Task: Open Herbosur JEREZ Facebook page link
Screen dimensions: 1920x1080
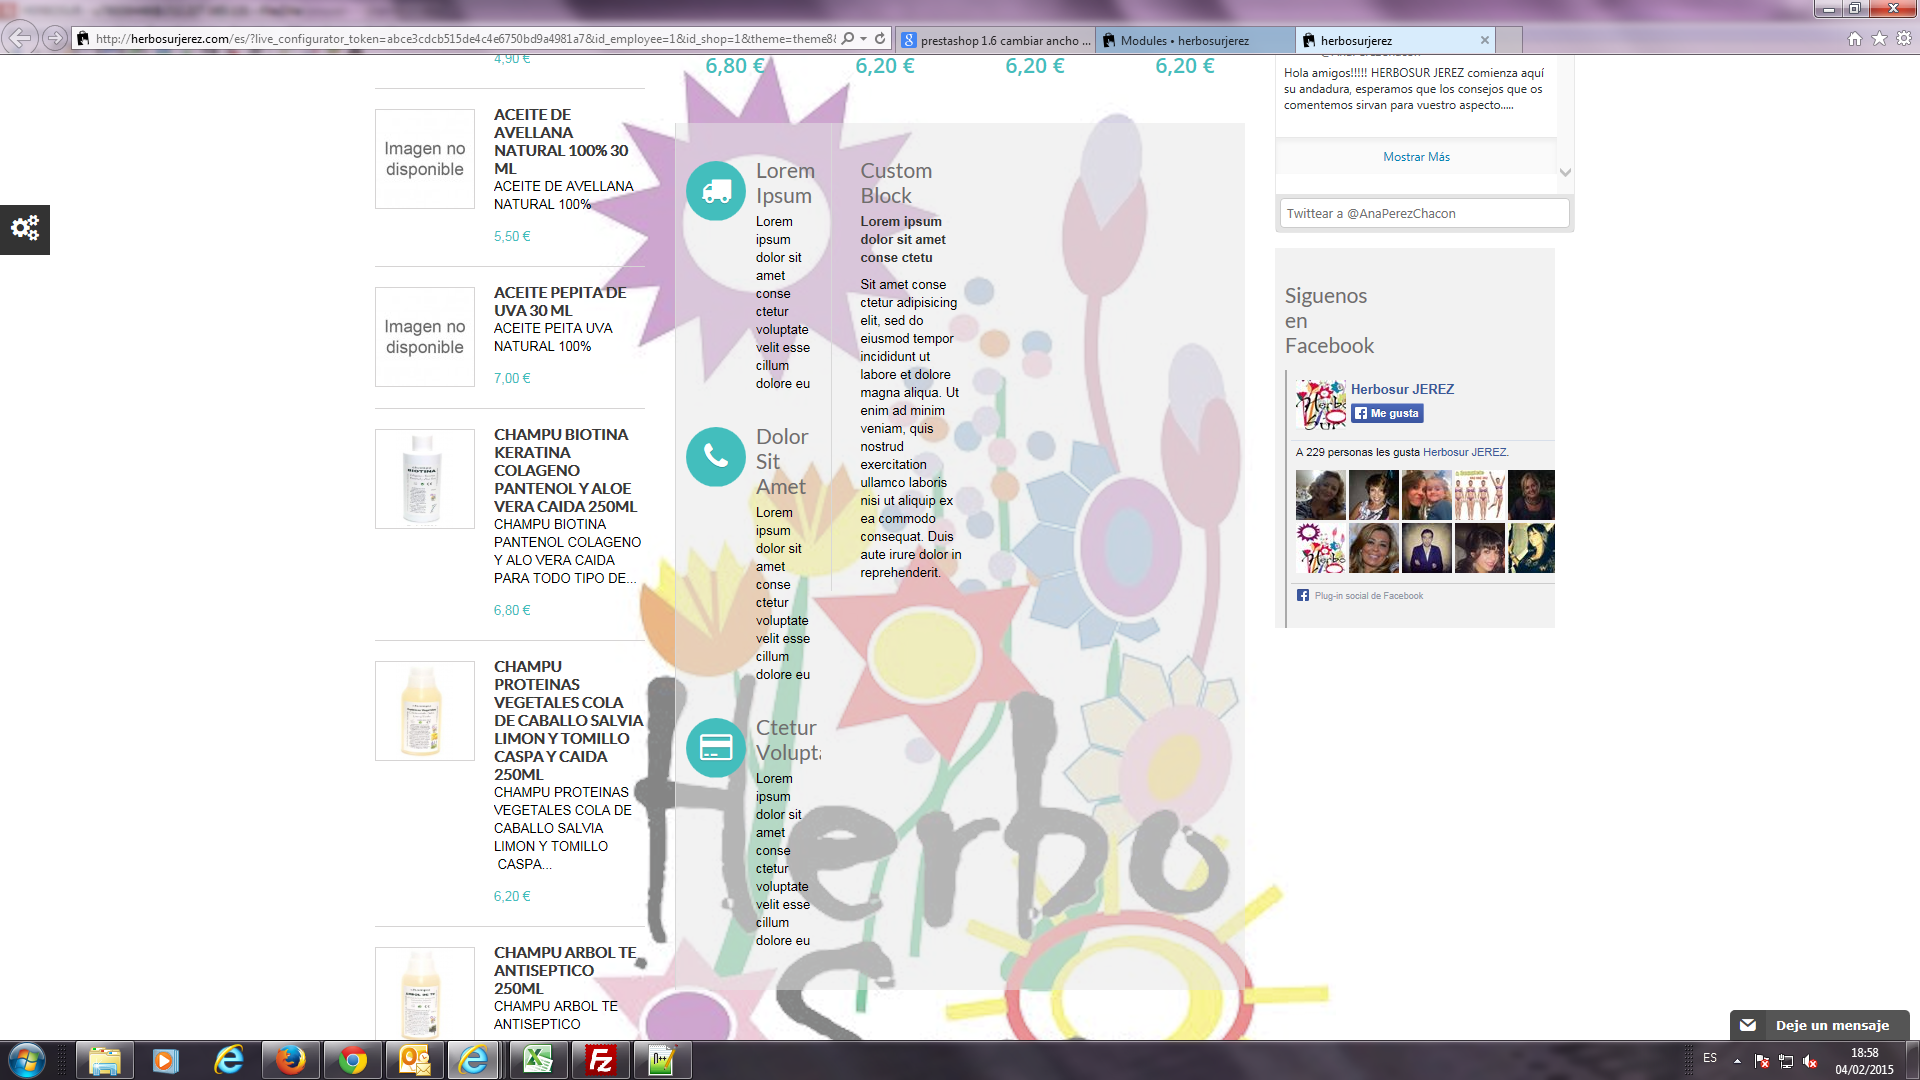Action: pyautogui.click(x=1402, y=389)
